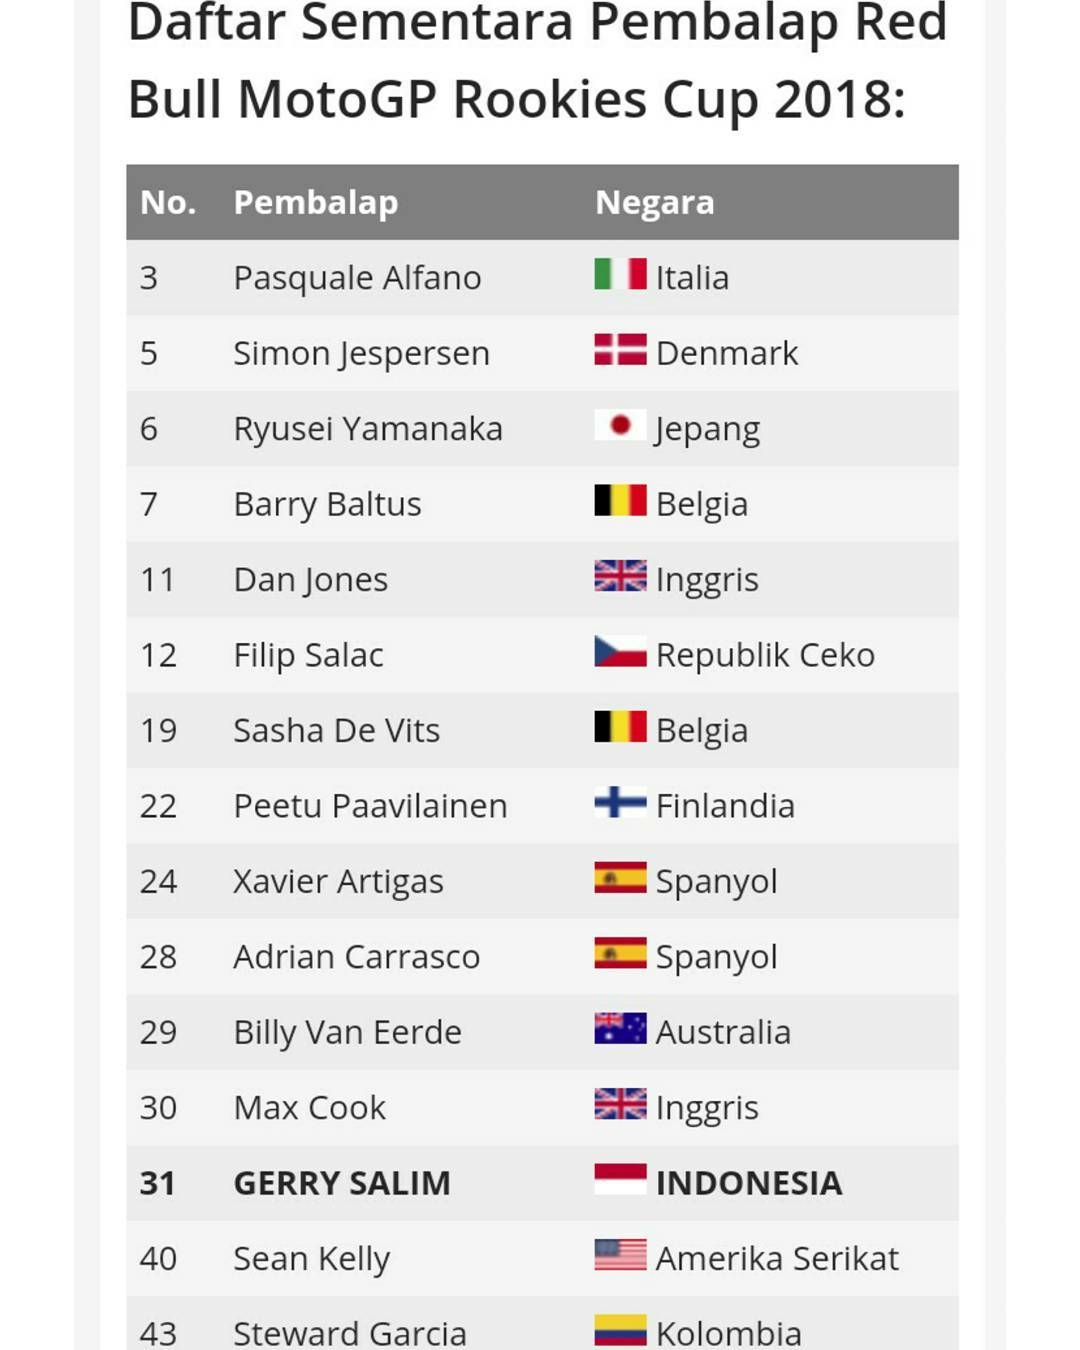Click the Spanyol text in Adrian Carrasco row
The width and height of the screenshot is (1080, 1350).
[x=716, y=958]
